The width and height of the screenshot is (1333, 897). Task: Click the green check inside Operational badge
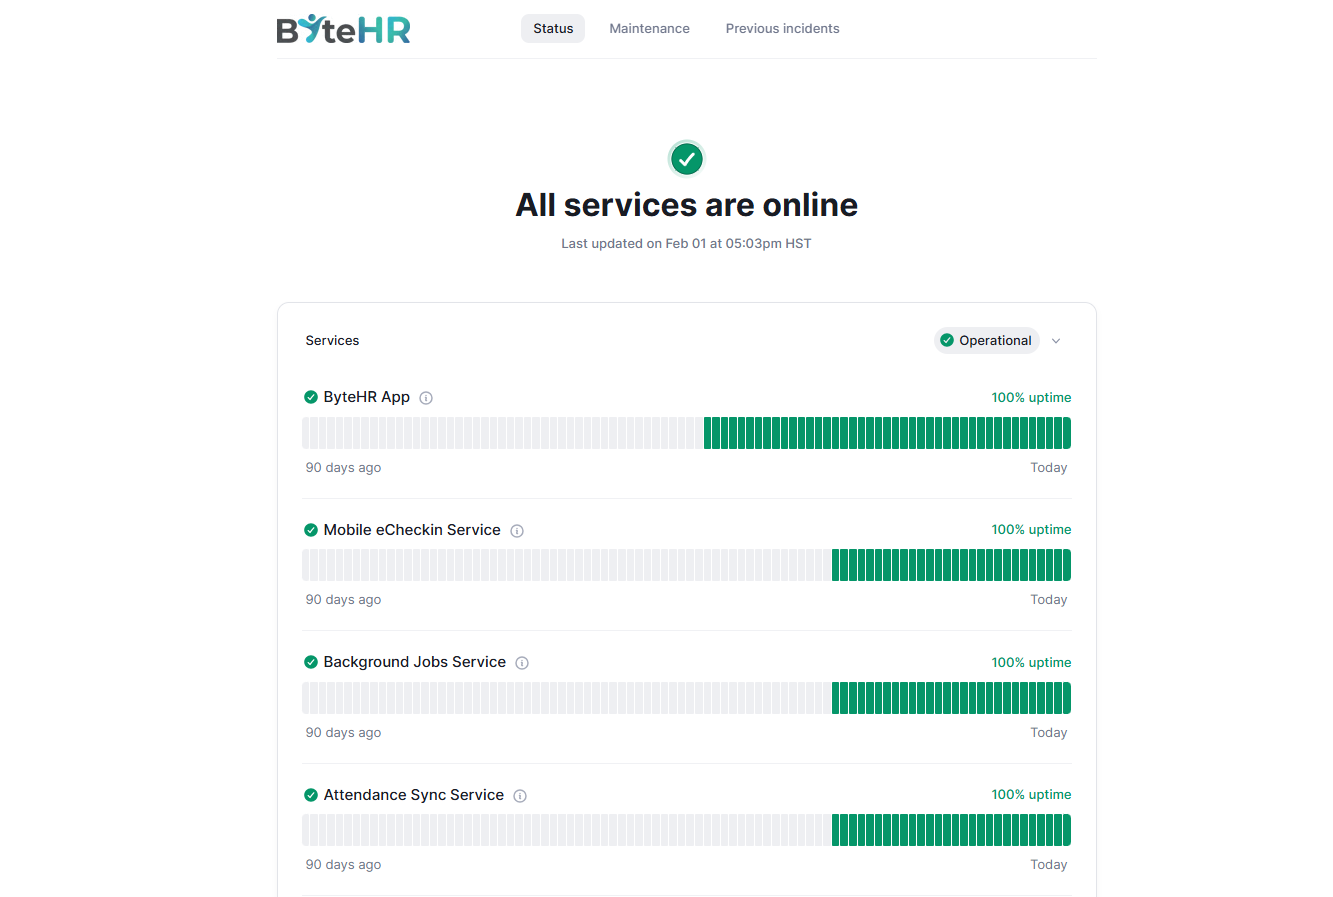(947, 340)
